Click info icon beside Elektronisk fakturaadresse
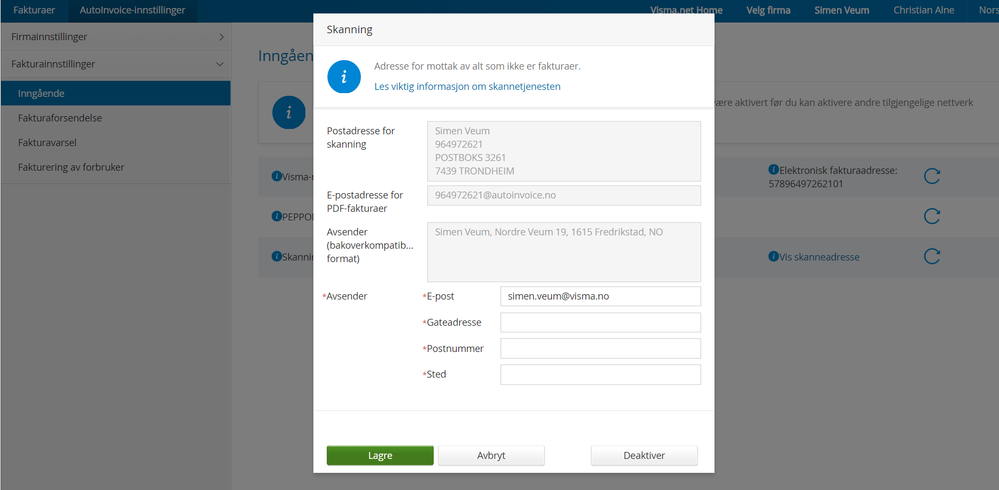Viewport: 999px width, 490px height. [x=773, y=169]
